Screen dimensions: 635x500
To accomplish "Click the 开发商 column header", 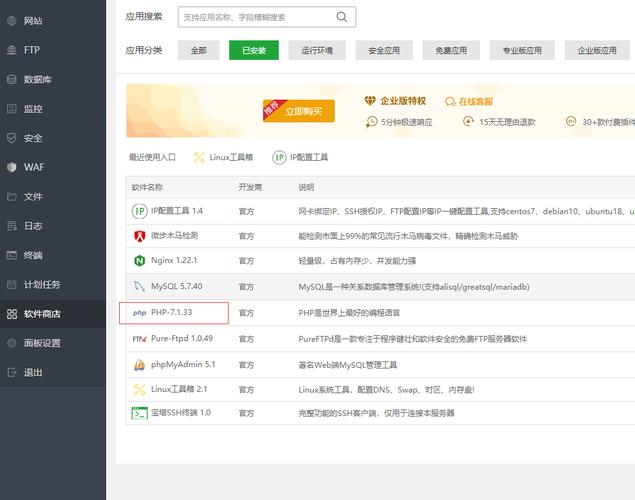I will tap(250, 187).
